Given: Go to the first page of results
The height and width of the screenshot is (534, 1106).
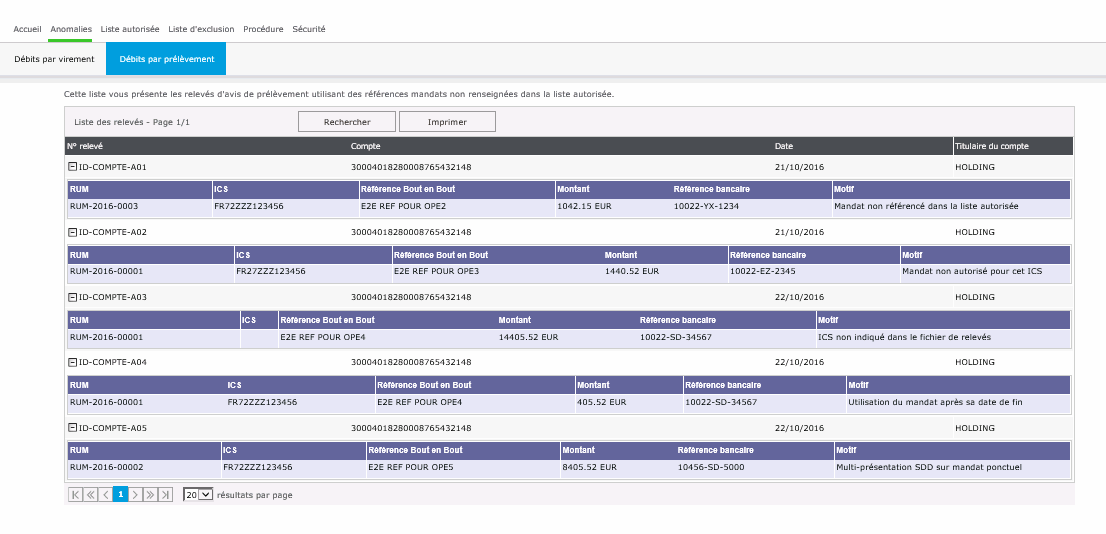Looking at the screenshot, I should [x=75, y=494].
